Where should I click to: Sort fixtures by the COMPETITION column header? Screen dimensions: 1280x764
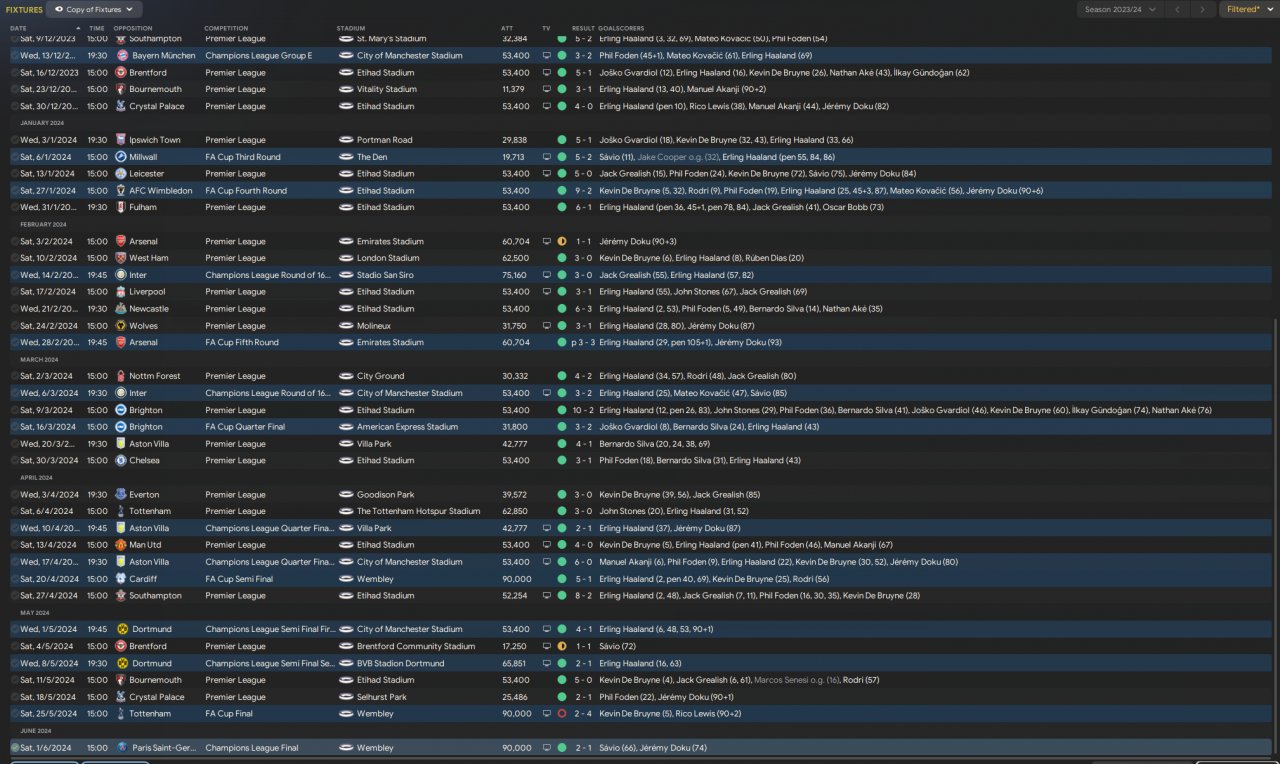(x=226, y=28)
